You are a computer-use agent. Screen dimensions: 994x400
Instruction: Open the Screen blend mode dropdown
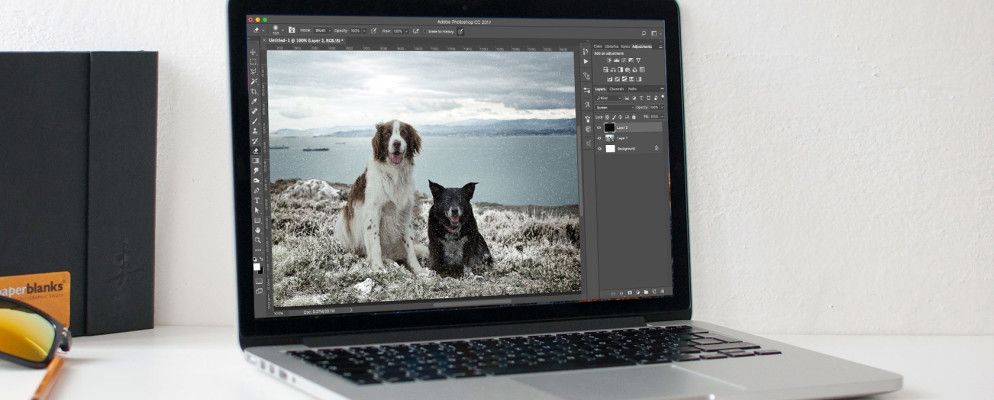point(615,108)
